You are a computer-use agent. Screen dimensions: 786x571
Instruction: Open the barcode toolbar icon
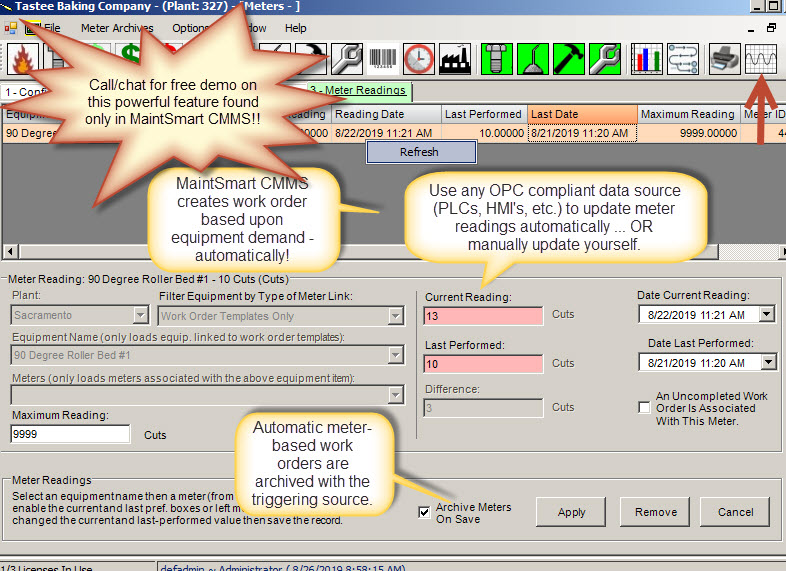pyautogui.click(x=383, y=59)
